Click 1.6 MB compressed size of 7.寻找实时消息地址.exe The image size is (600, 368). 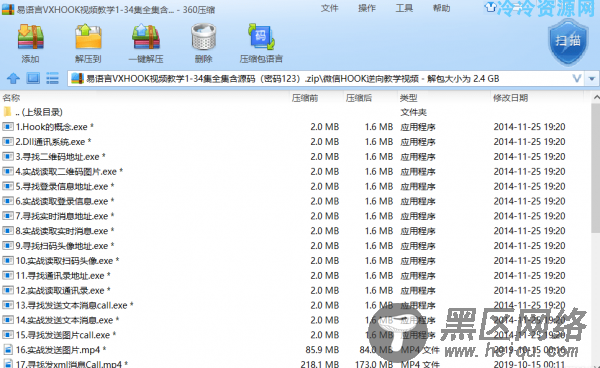pos(379,216)
